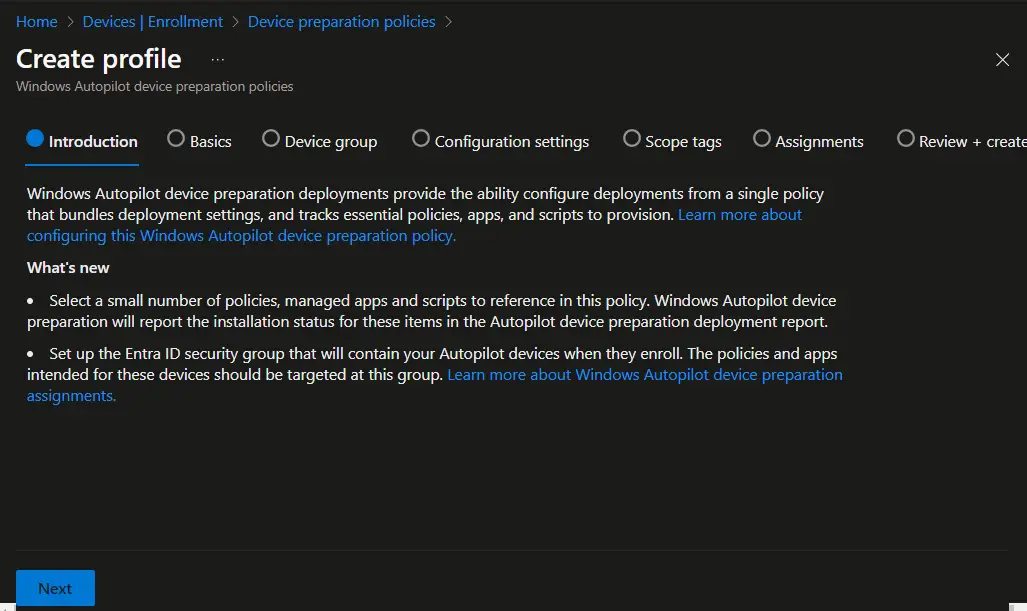
Task: Select the Scope tags step
Action: click(682, 141)
